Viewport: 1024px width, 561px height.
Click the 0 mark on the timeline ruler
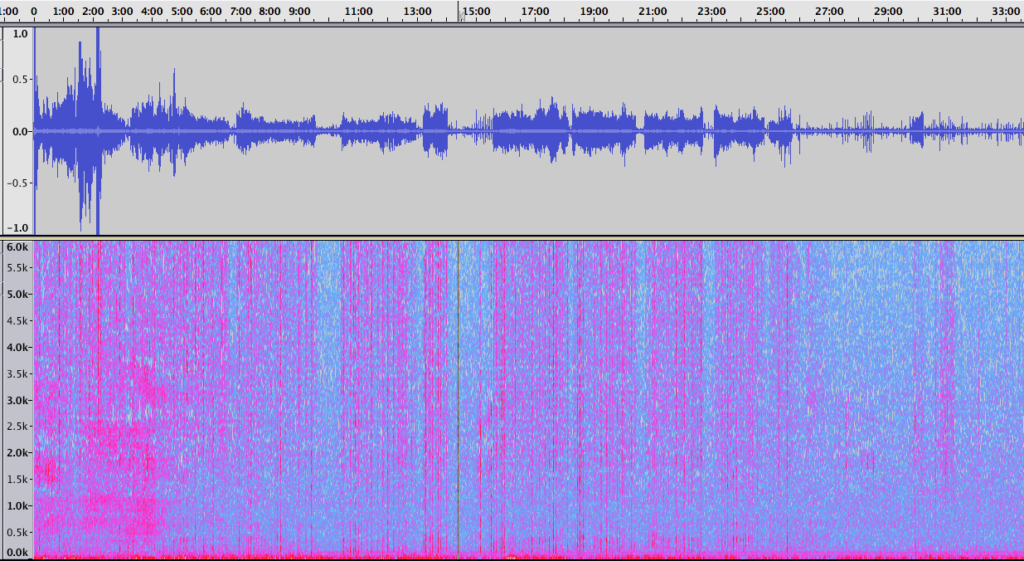point(33,11)
